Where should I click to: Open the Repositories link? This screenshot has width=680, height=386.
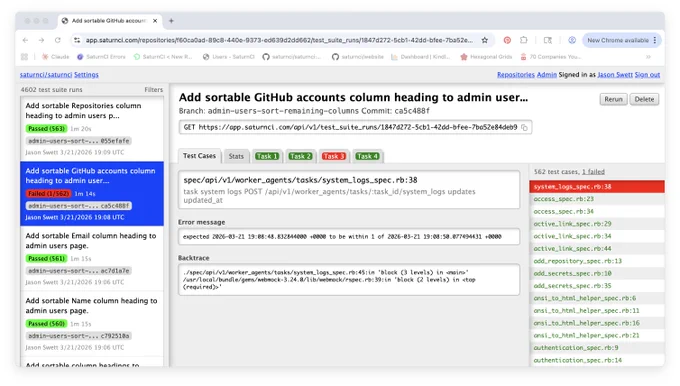516,75
